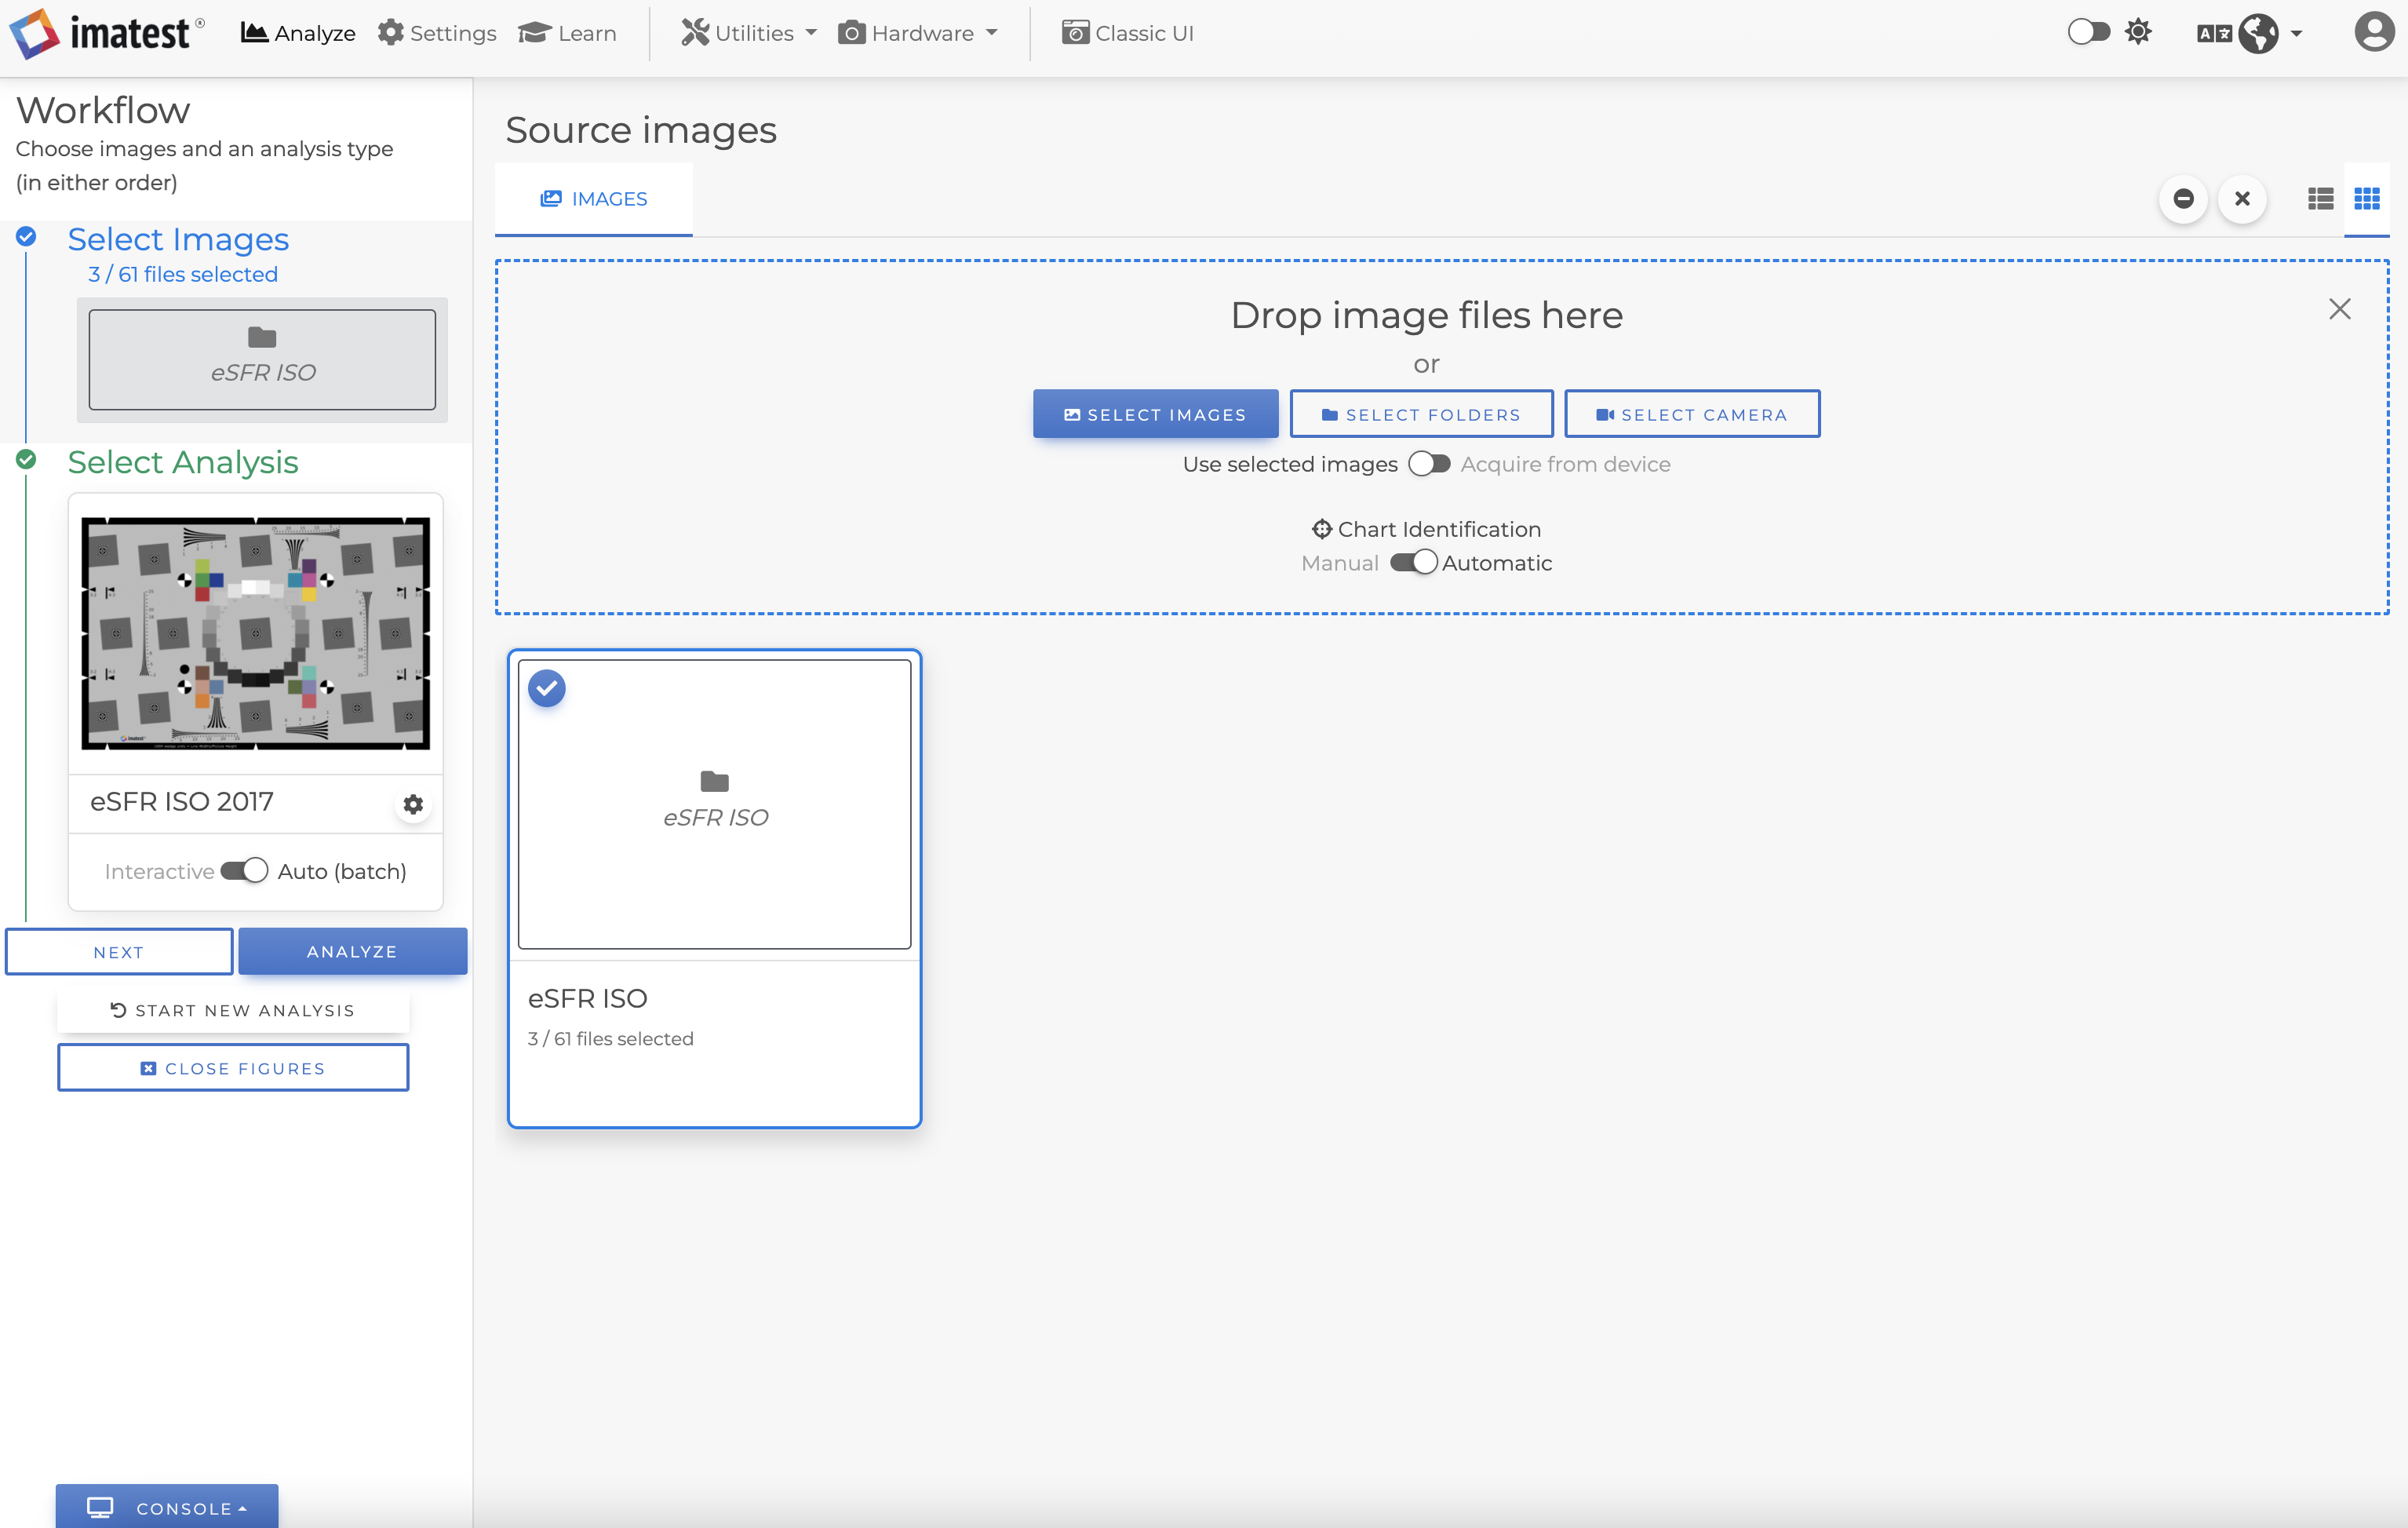Click the eSFR ISO 2017 chart thumbnail

256,634
